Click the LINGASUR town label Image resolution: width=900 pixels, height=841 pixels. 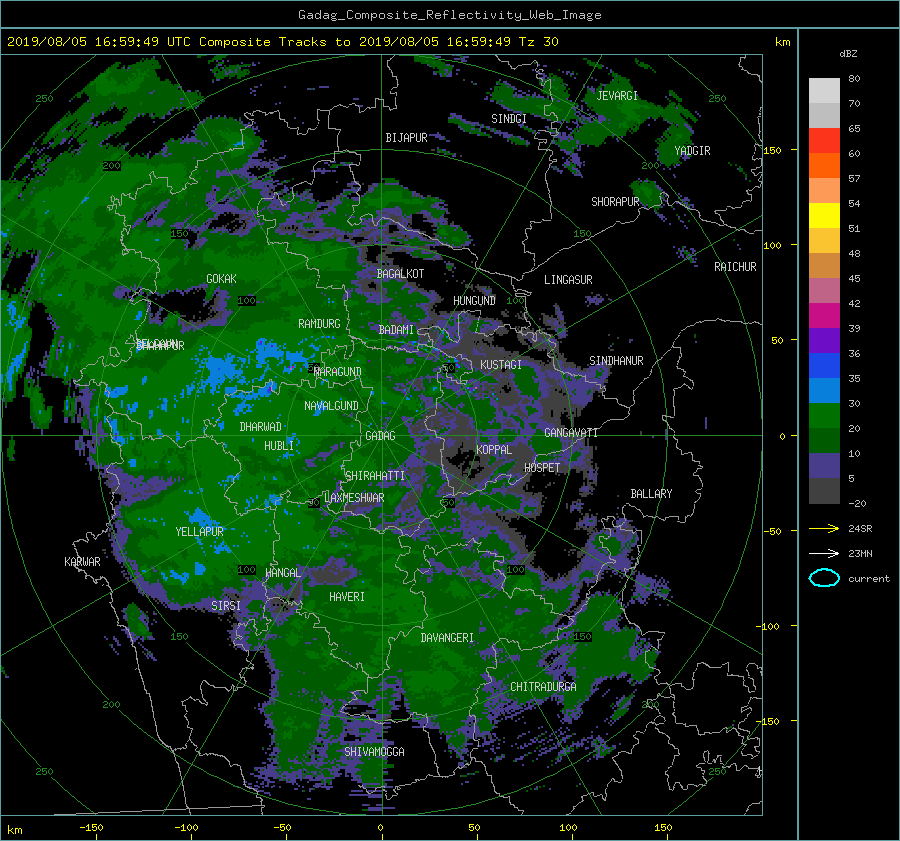point(568,280)
